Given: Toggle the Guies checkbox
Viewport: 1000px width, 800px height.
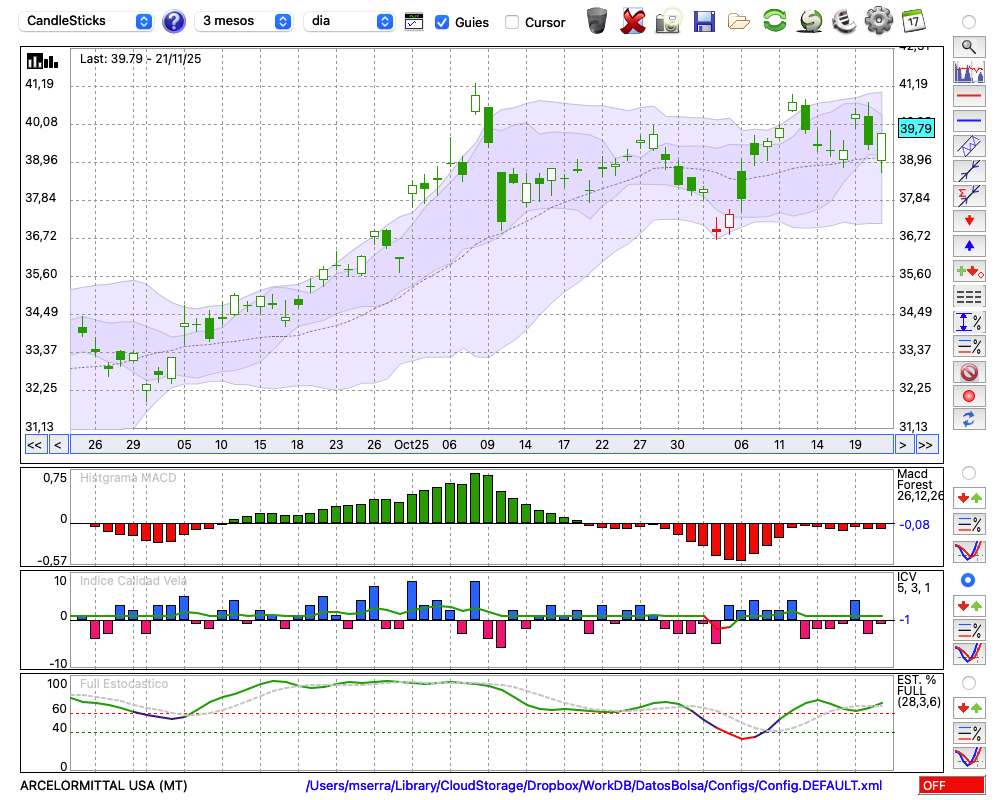Looking at the screenshot, I should (441, 22).
